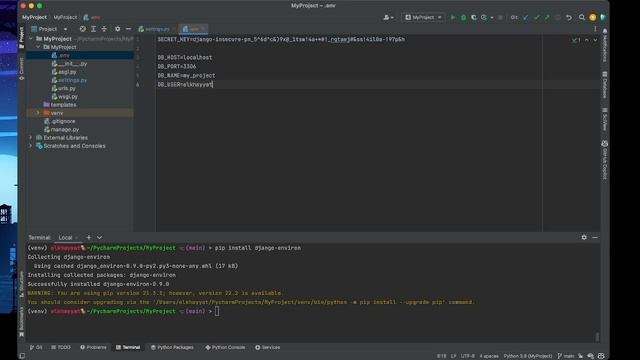The image size is (640, 360).
Task: Open the JetBrains toolbox shield icon
Action: pos(603,18)
